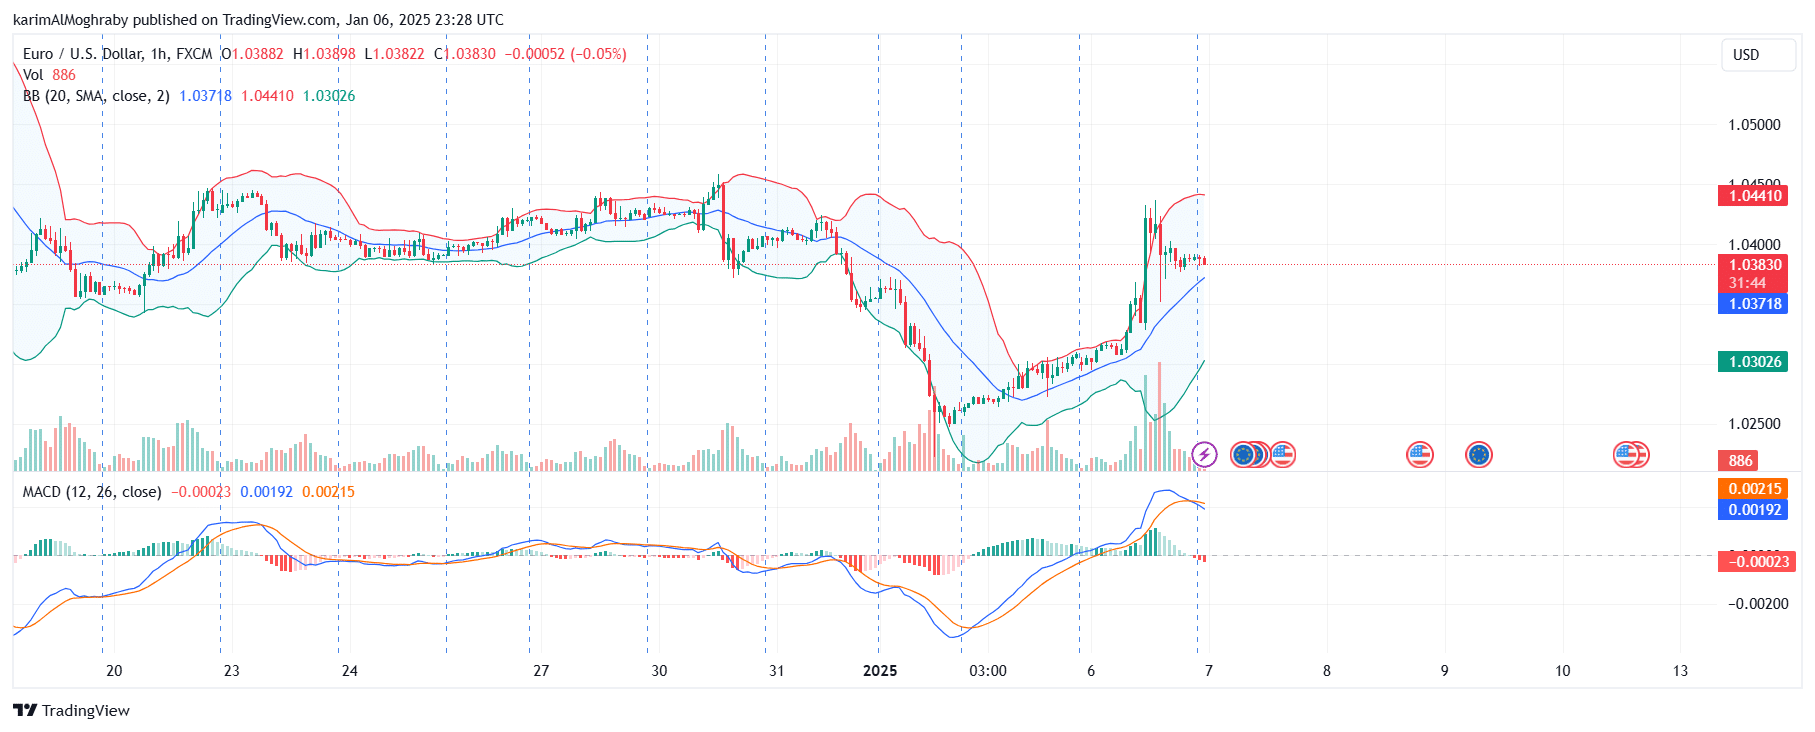The height and width of the screenshot is (732, 1815).
Task: Click the 1.04000 price scale label
Action: [1754, 245]
